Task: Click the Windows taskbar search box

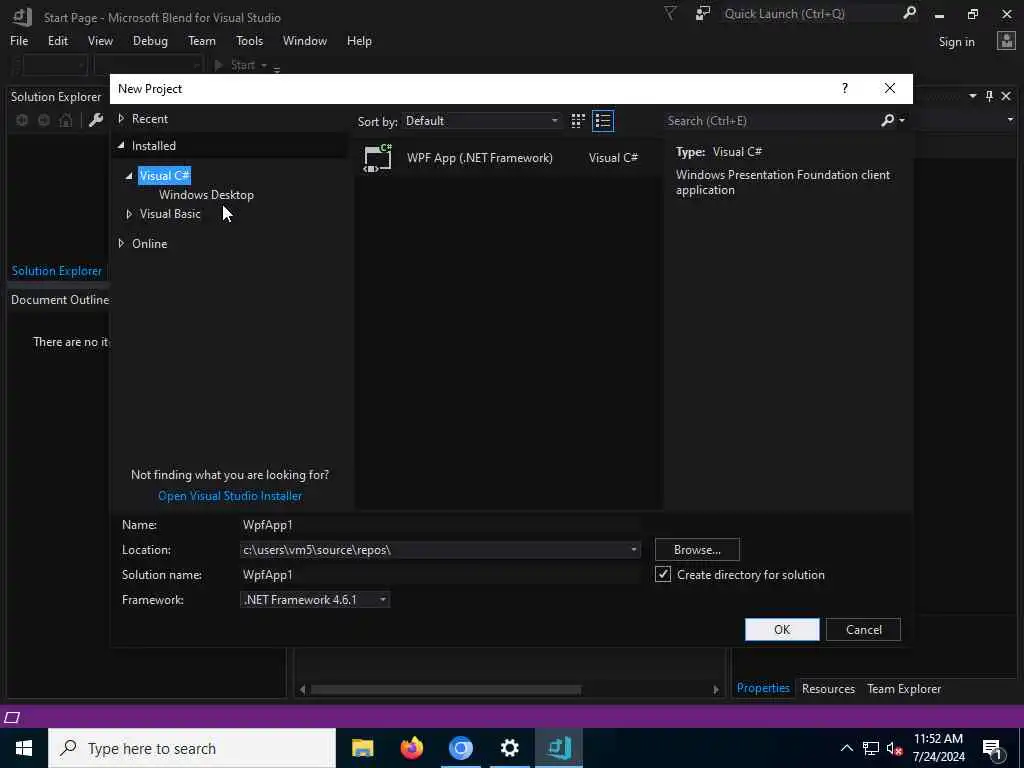Action: 192,748
